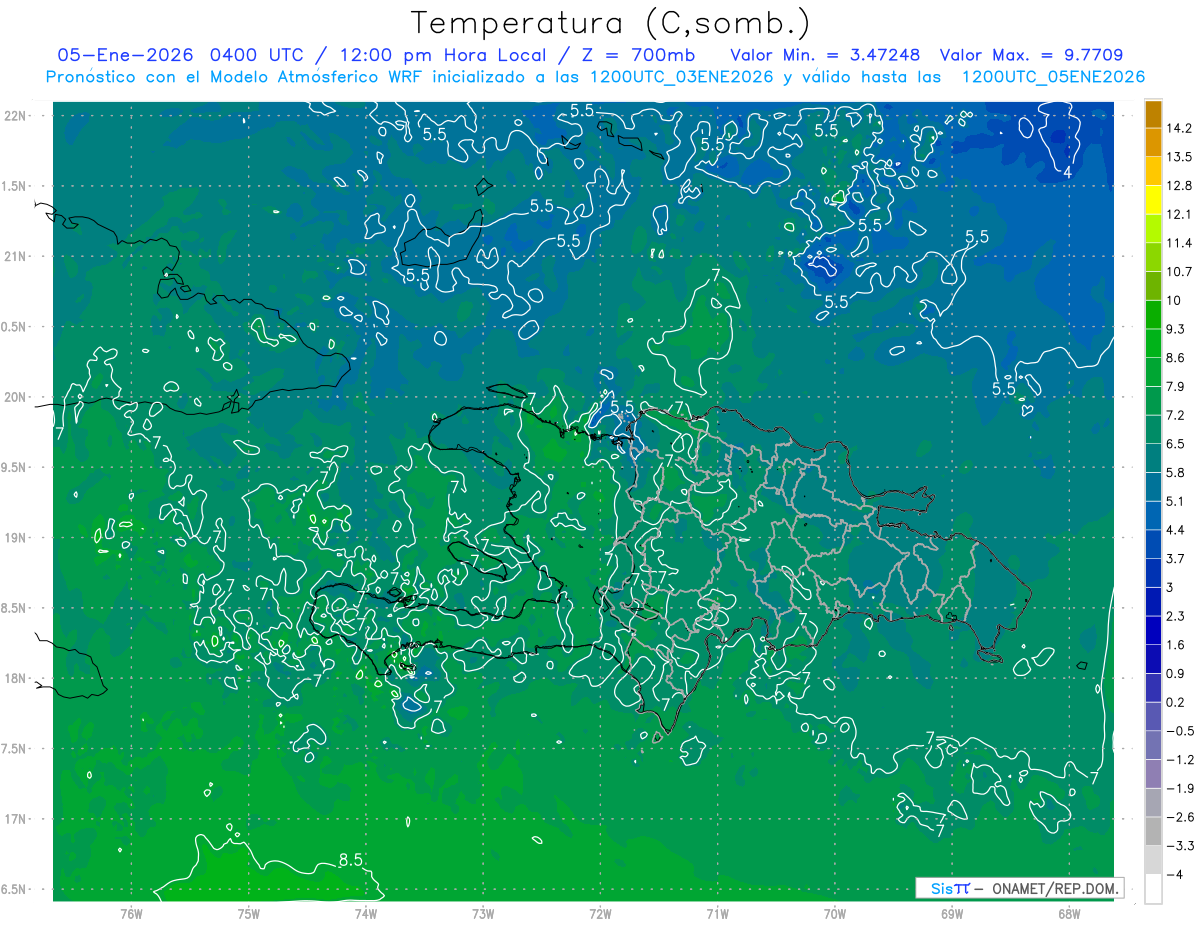Click the "12.8" colorbar value
Screen dimensions: 1200x927
pyautogui.click(x=1179, y=185)
